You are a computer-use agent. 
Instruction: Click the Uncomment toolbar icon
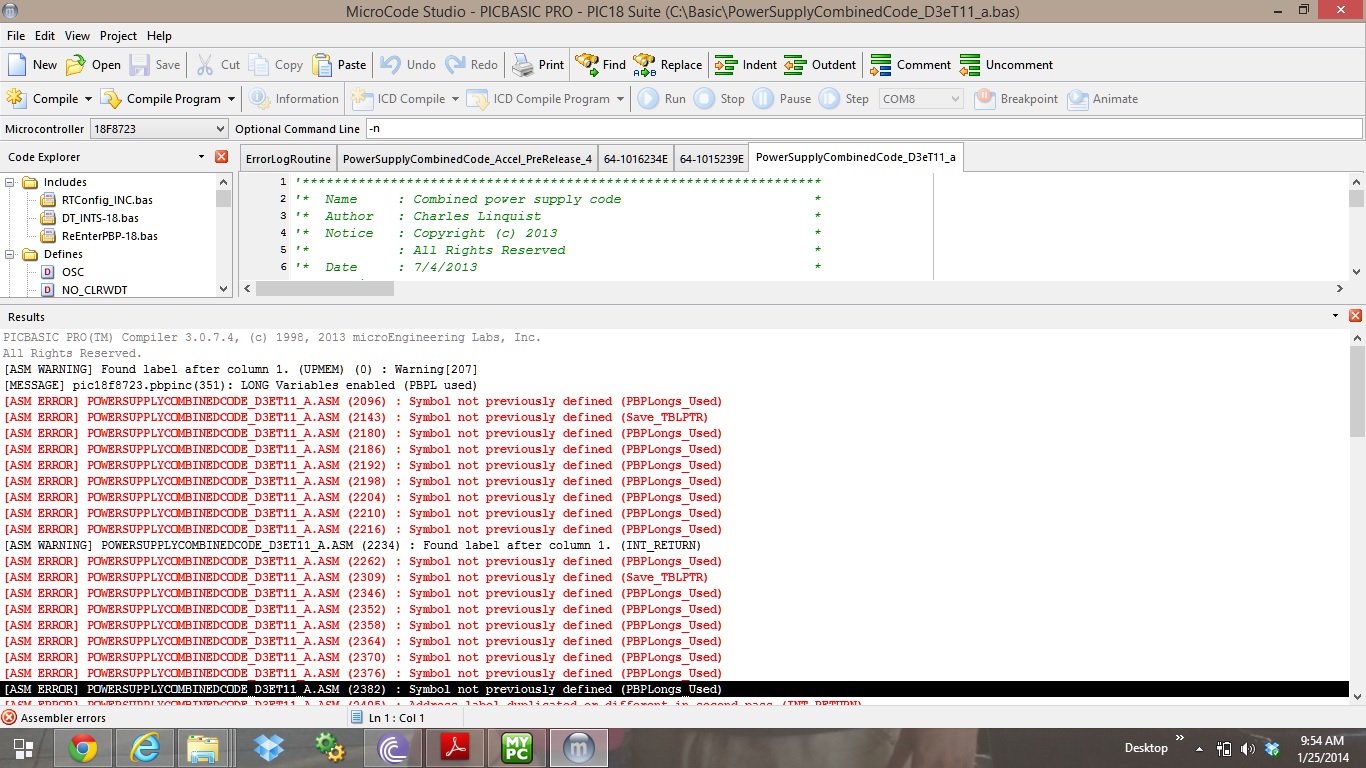969,65
